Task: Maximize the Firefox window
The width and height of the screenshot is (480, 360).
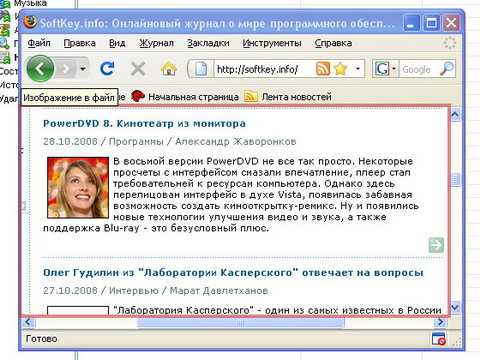Action: point(431,23)
